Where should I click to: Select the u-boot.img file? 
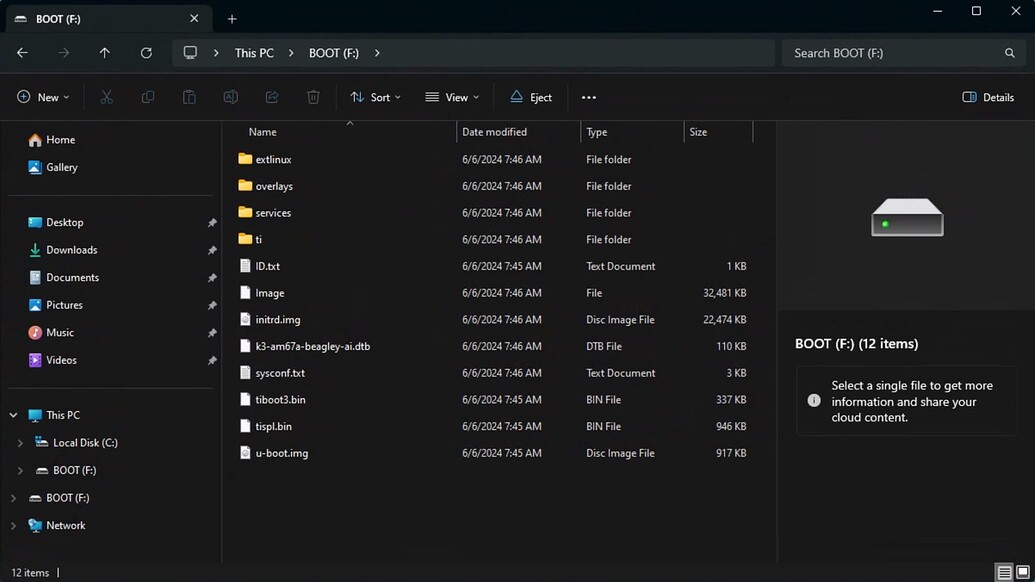(x=281, y=453)
